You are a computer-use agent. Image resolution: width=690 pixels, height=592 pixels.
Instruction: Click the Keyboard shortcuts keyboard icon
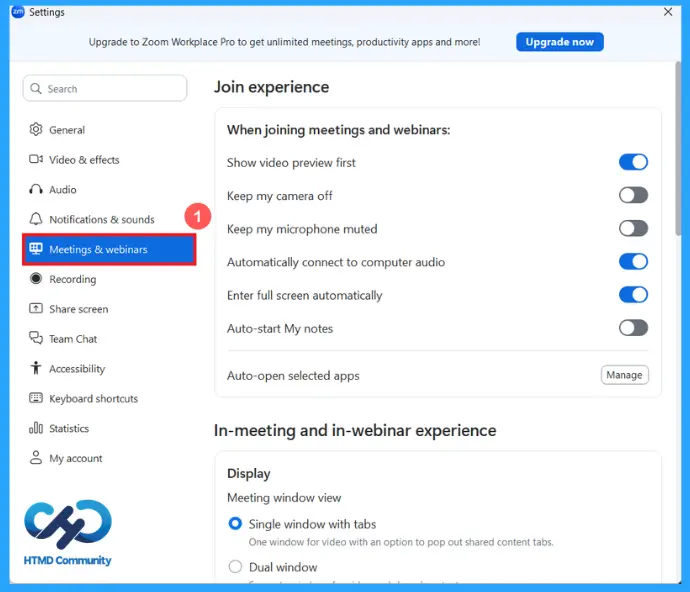point(36,398)
